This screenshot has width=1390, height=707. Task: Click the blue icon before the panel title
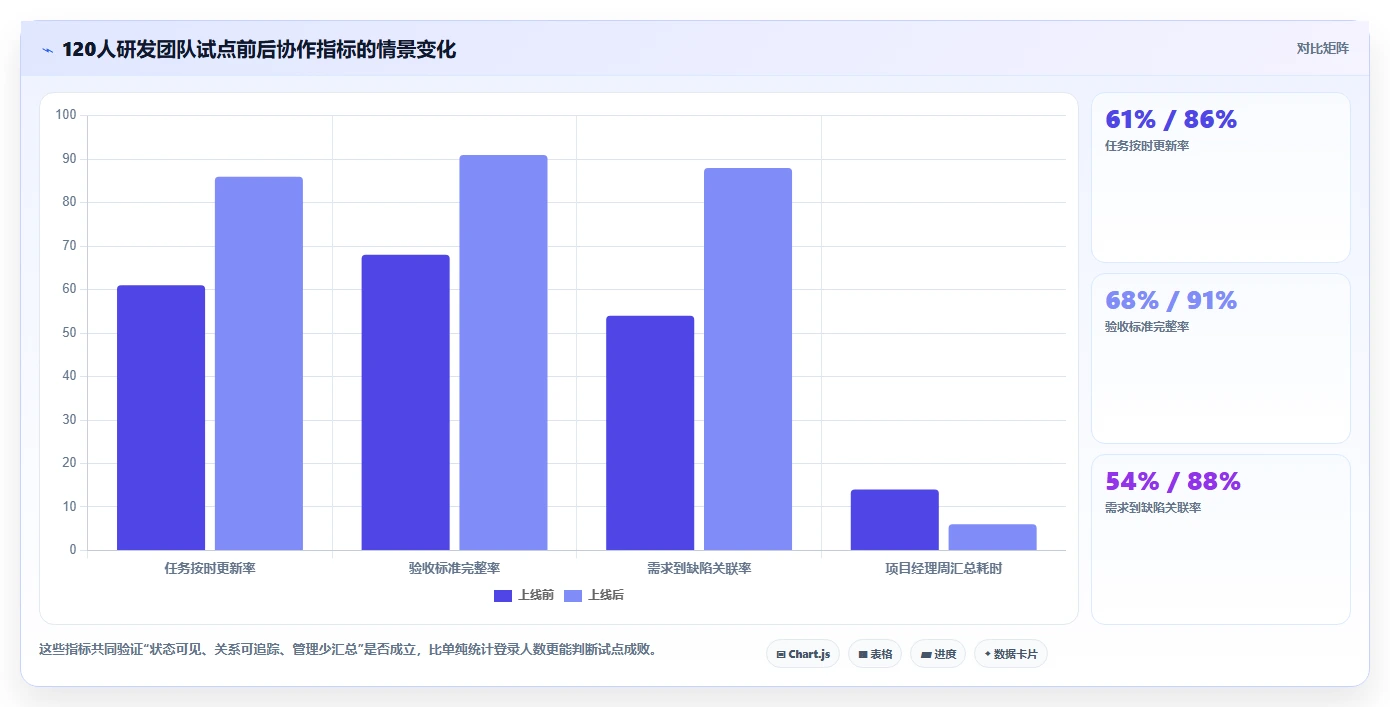[47, 50]
